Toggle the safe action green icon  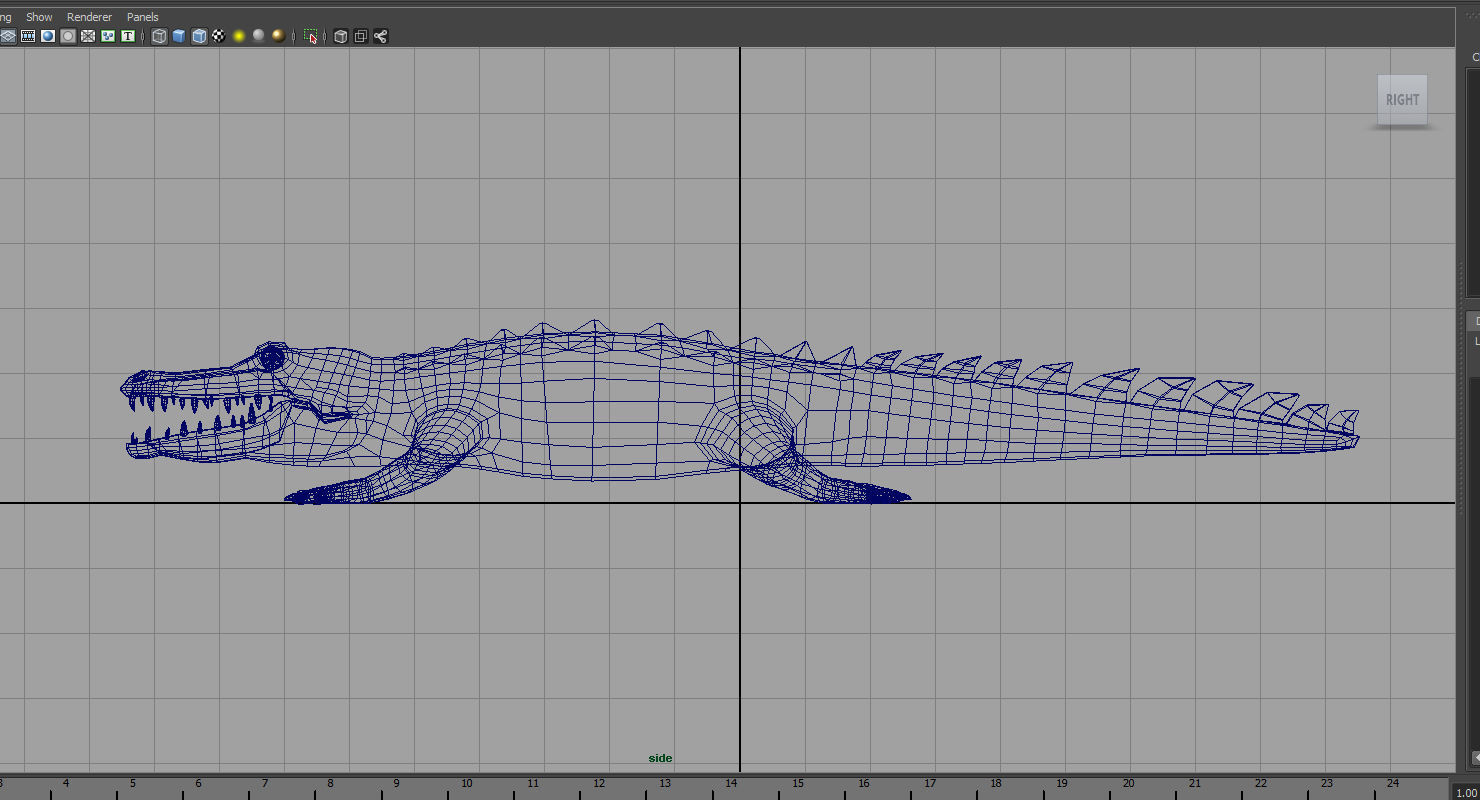(x=108, y=36)
